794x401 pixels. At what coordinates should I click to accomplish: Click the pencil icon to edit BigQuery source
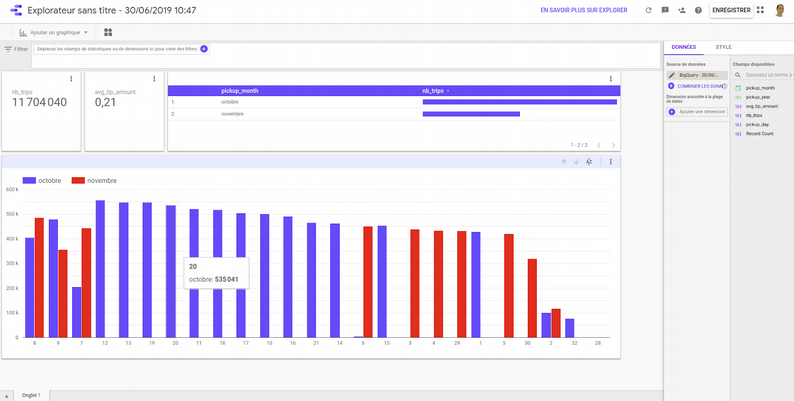tap(672, 75)
